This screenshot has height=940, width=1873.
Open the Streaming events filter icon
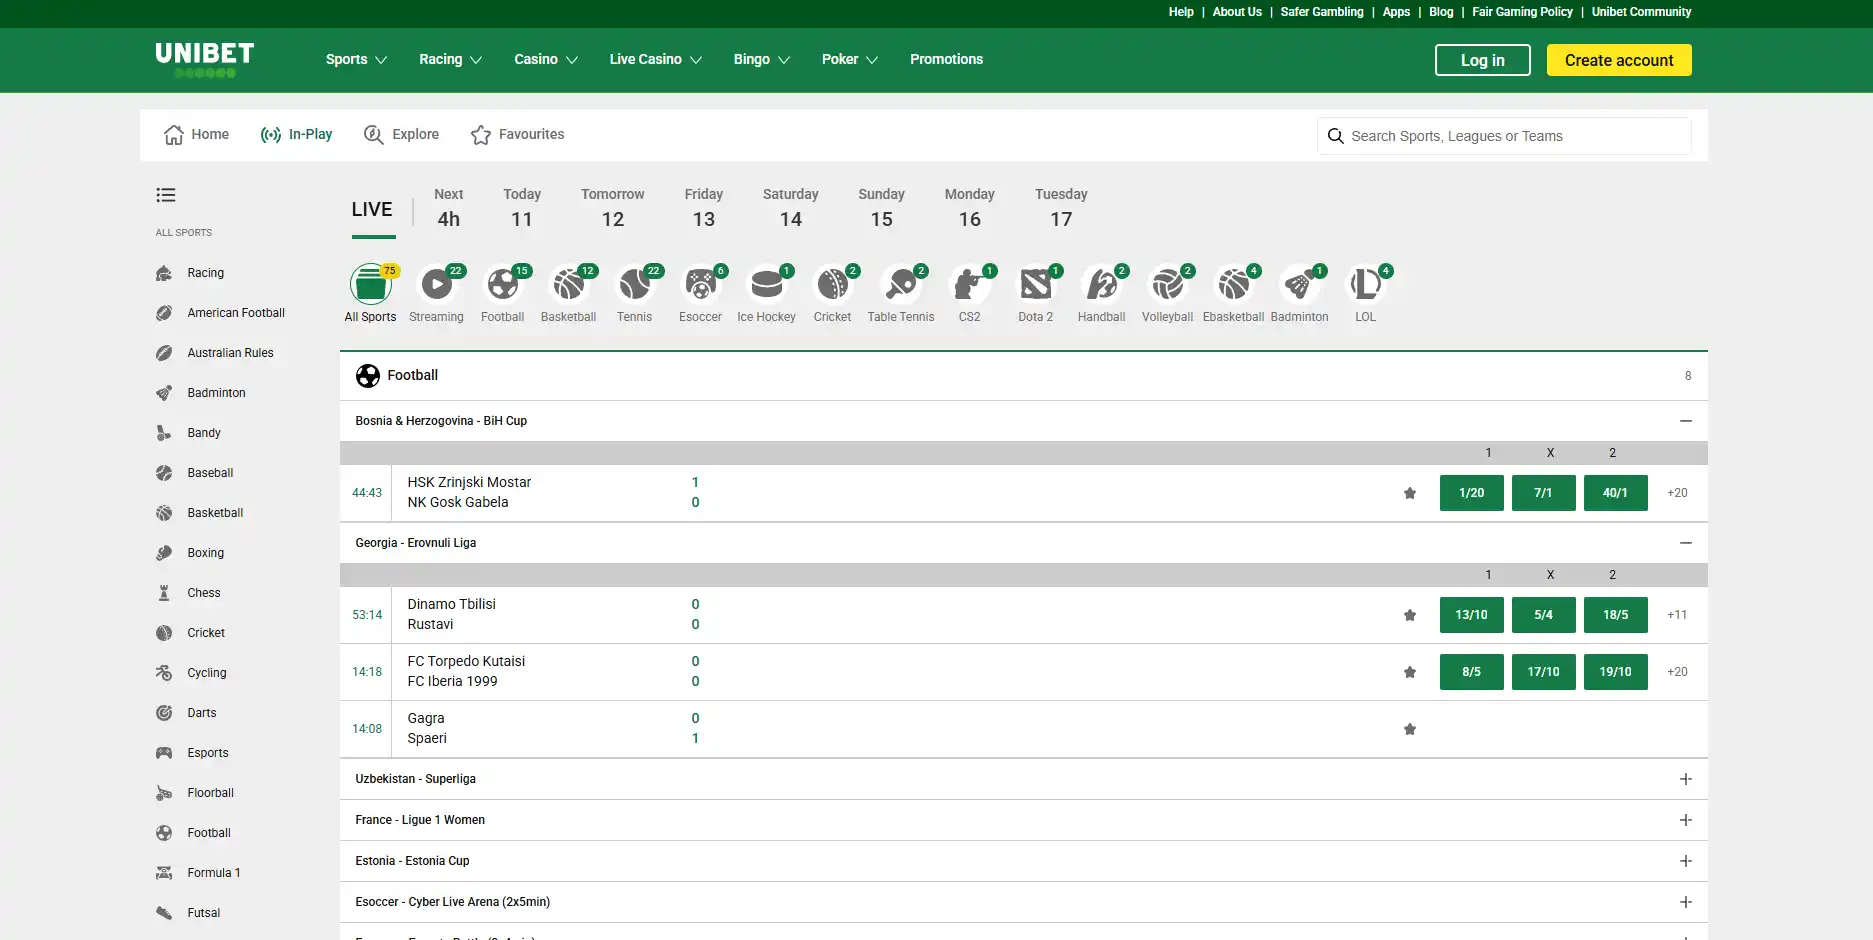tap(436, 285)
